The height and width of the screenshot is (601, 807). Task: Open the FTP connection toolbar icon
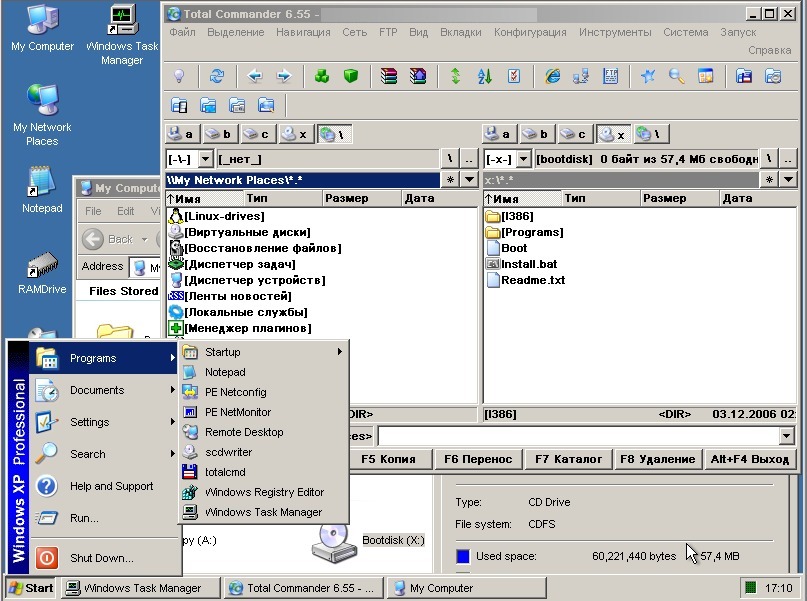tap(610, 76)
